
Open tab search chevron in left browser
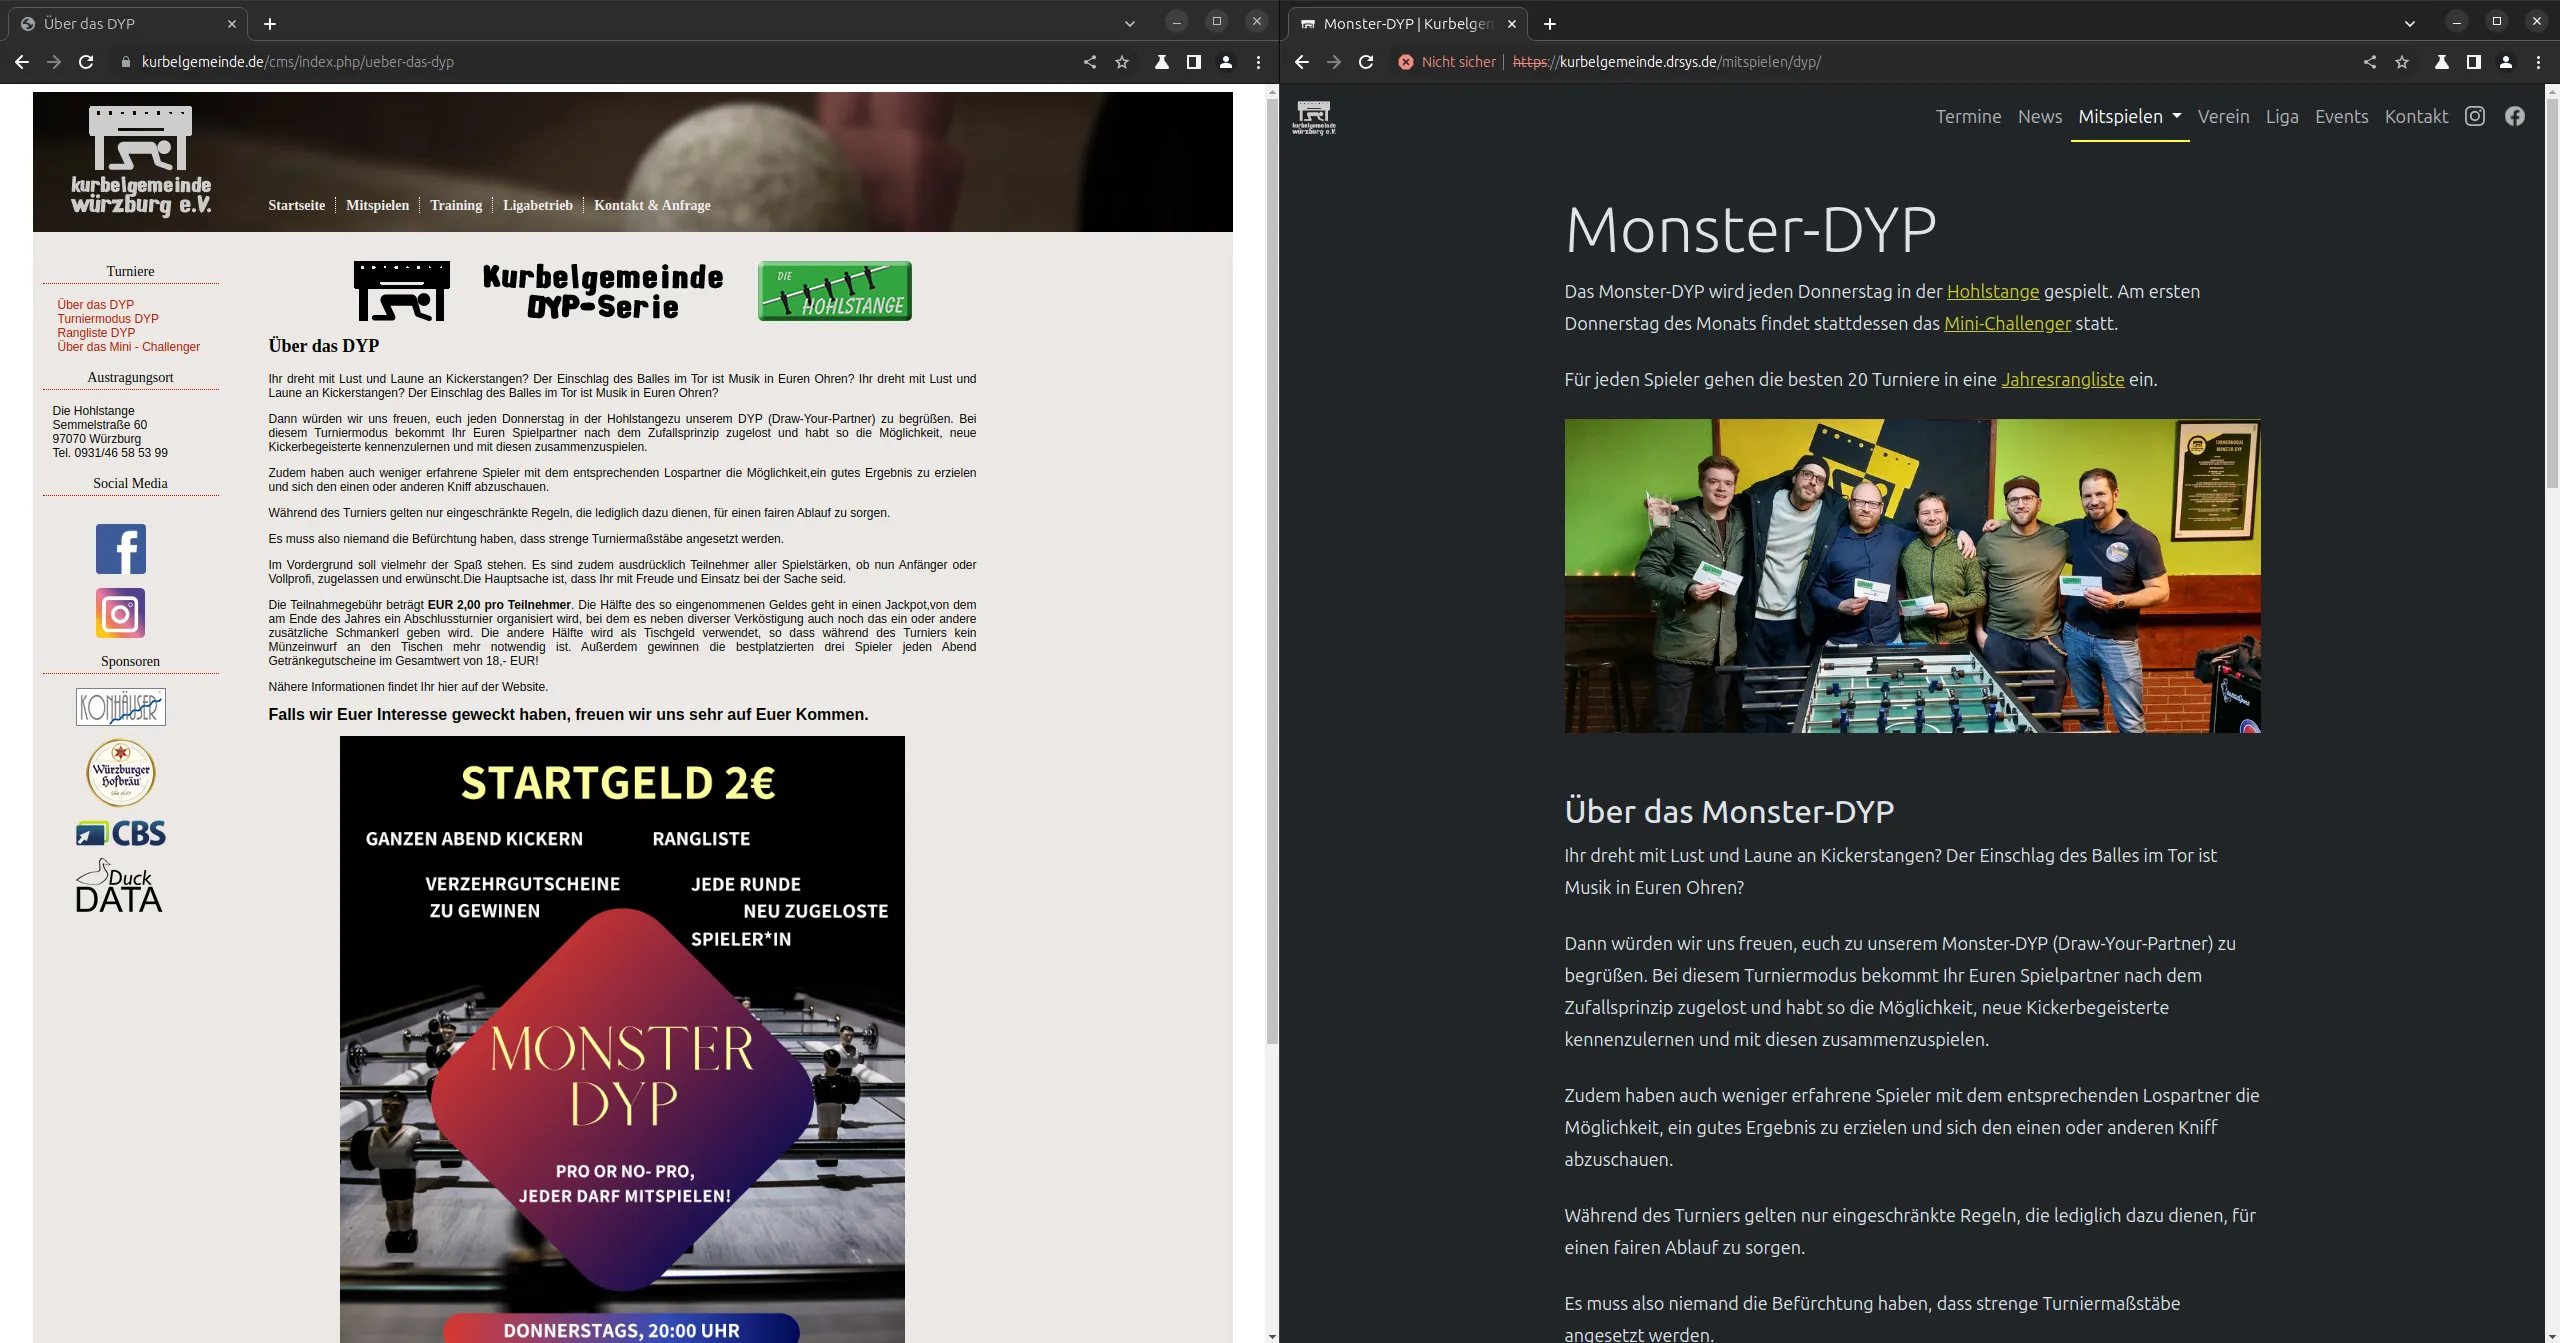(1129, 23)
